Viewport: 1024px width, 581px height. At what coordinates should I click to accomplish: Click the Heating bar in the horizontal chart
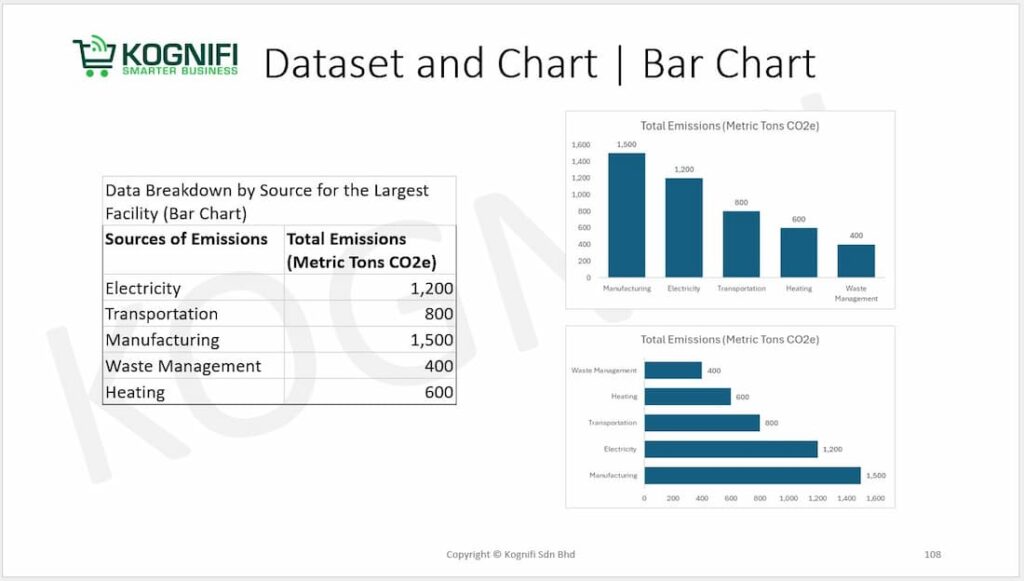[688, 396]
